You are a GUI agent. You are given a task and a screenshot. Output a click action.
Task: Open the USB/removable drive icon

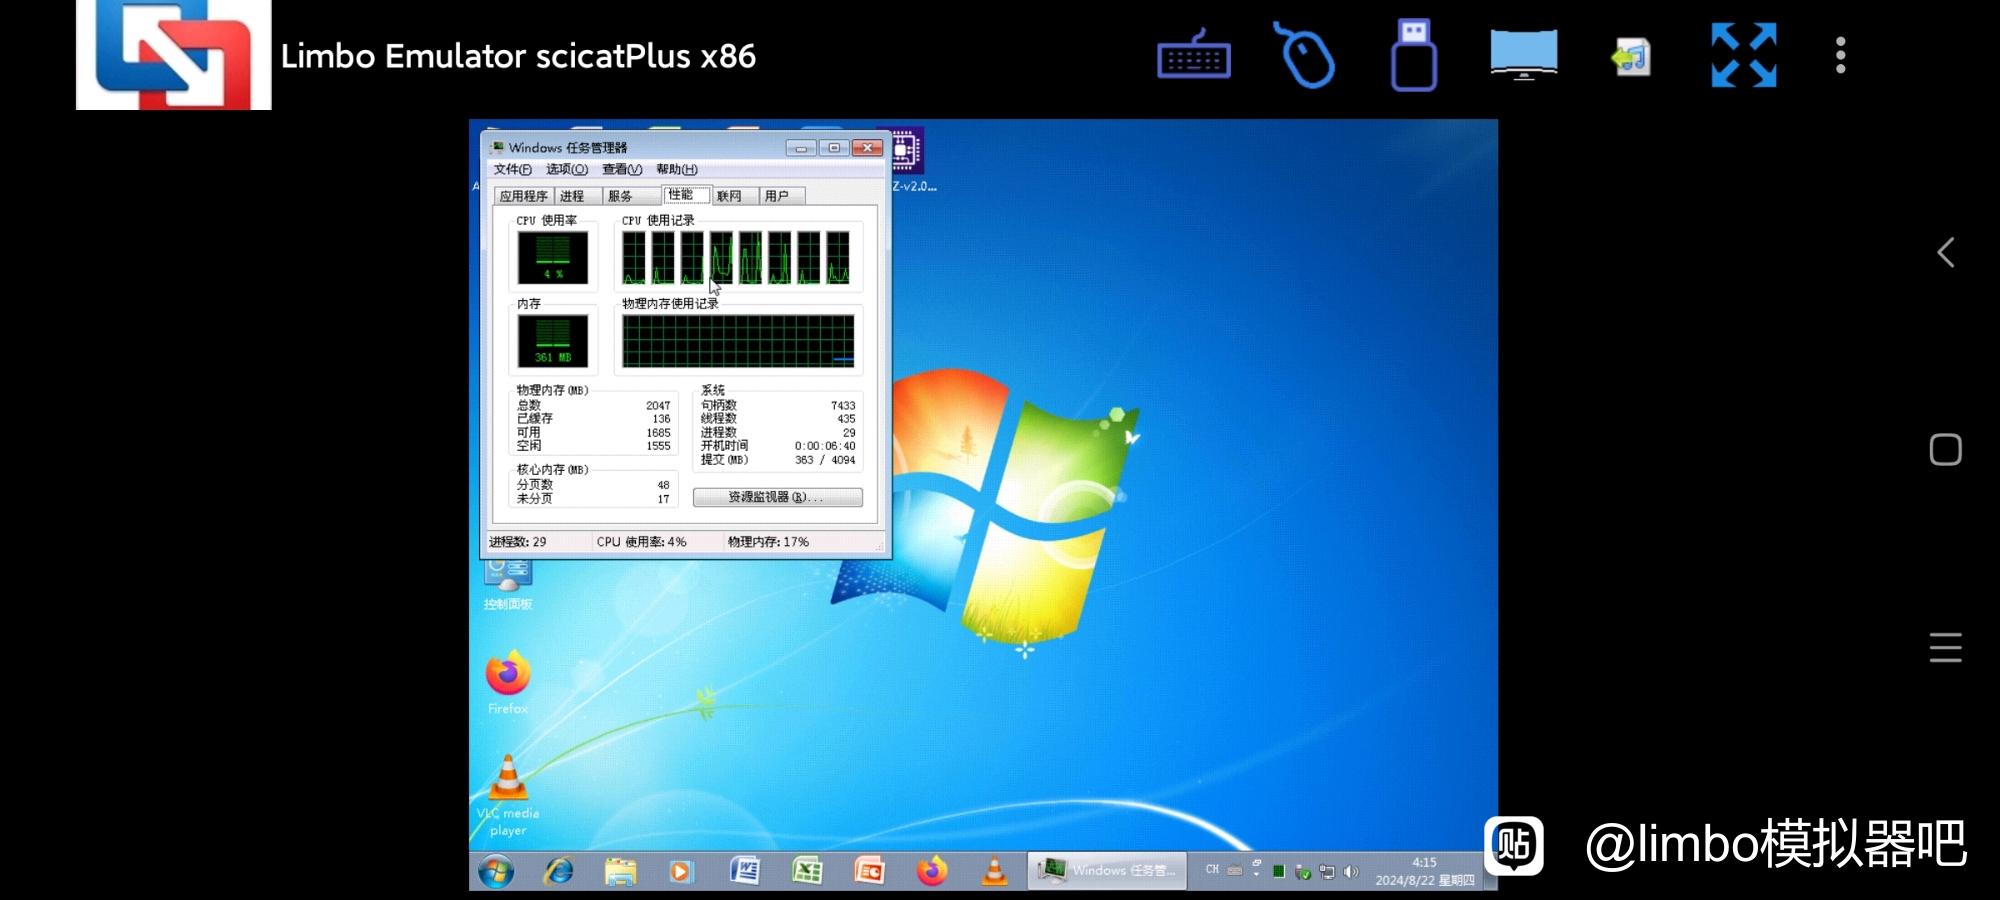pyautogui.click(x=1413, y=55)
